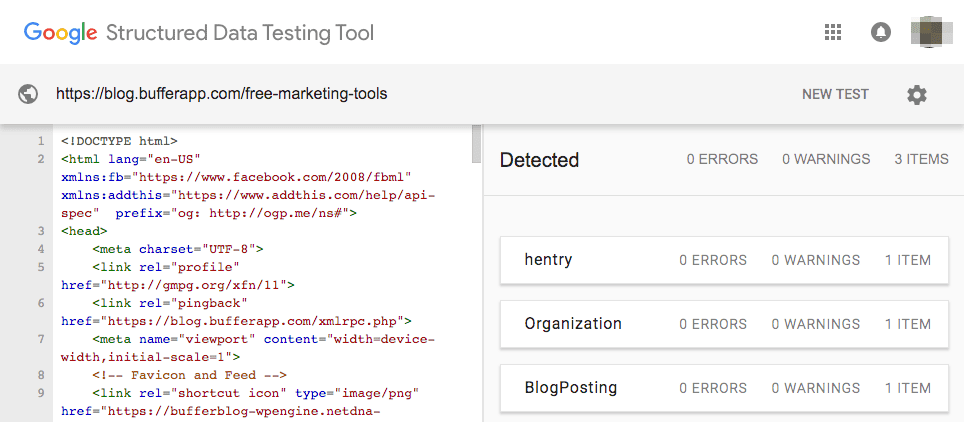
Task: Click the html lang="en-US" code line
Action: [131, 159]
